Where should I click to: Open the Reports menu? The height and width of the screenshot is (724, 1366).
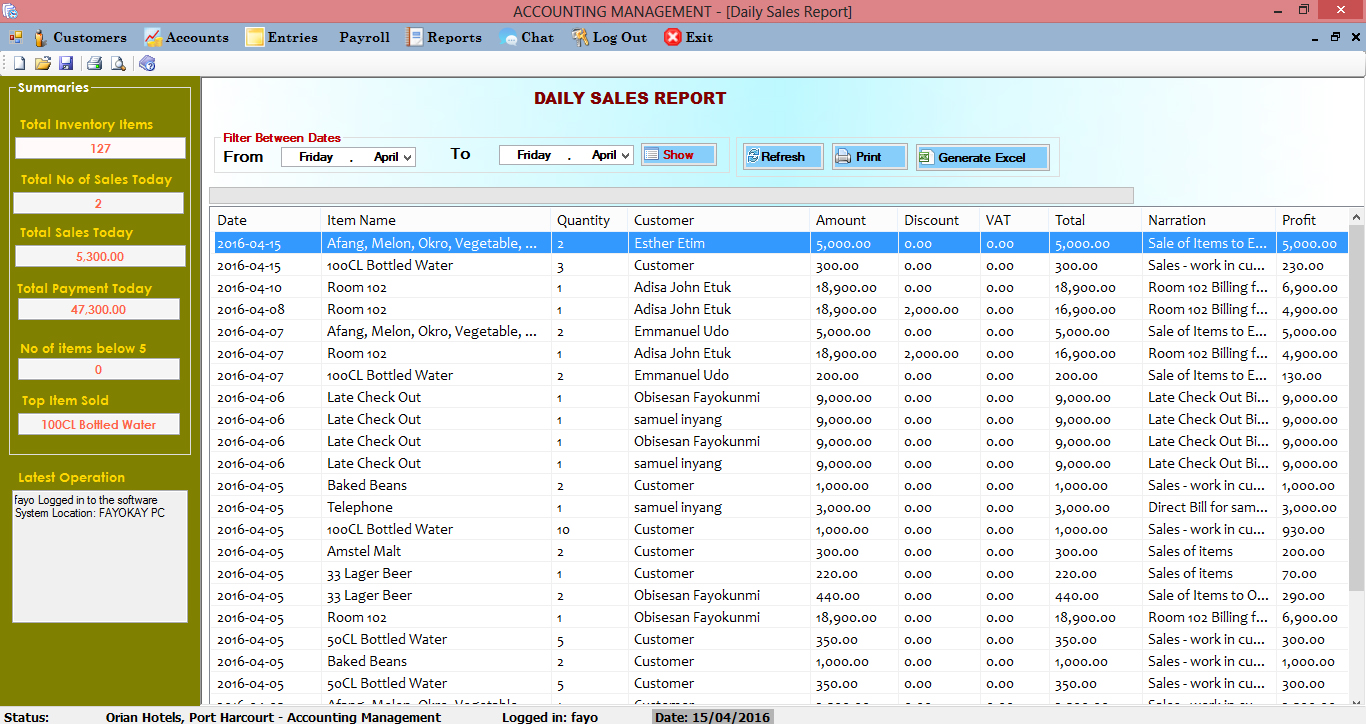click(444, 37)
